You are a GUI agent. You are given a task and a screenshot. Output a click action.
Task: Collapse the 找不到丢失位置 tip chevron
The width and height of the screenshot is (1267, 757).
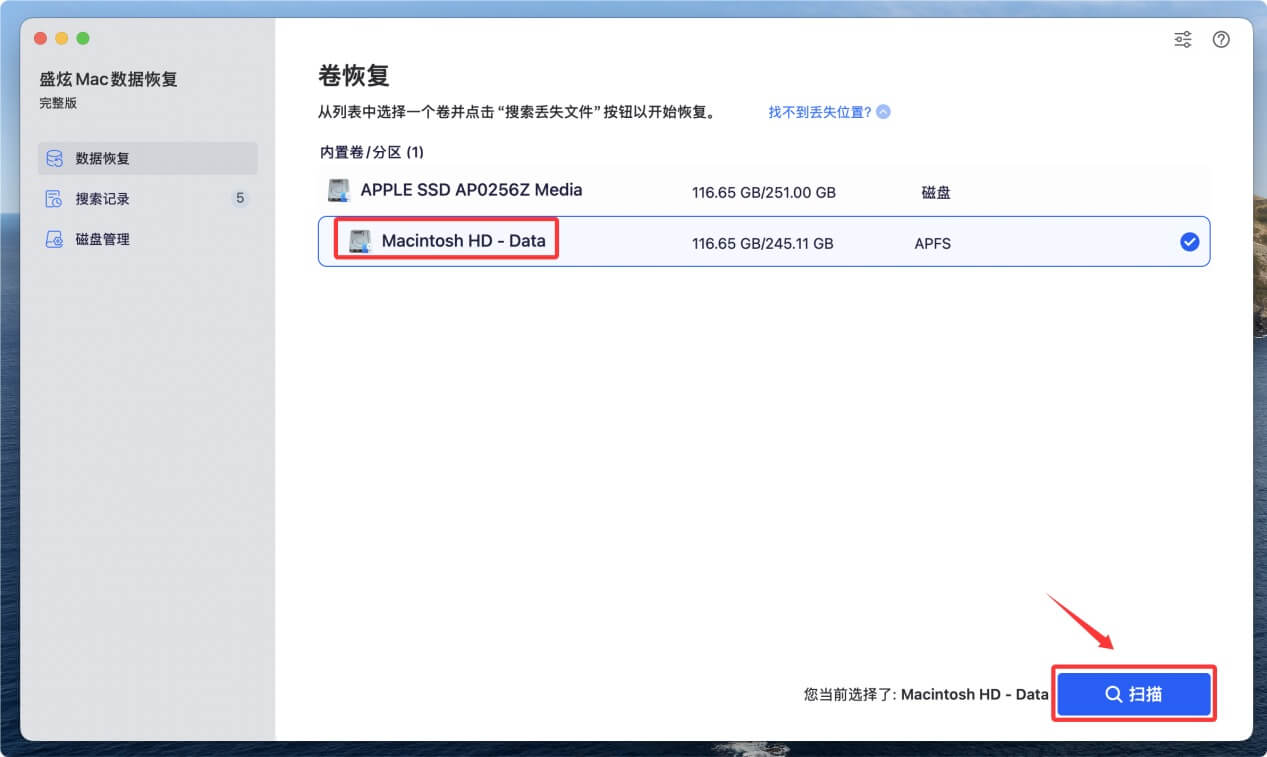pos(881,112)
